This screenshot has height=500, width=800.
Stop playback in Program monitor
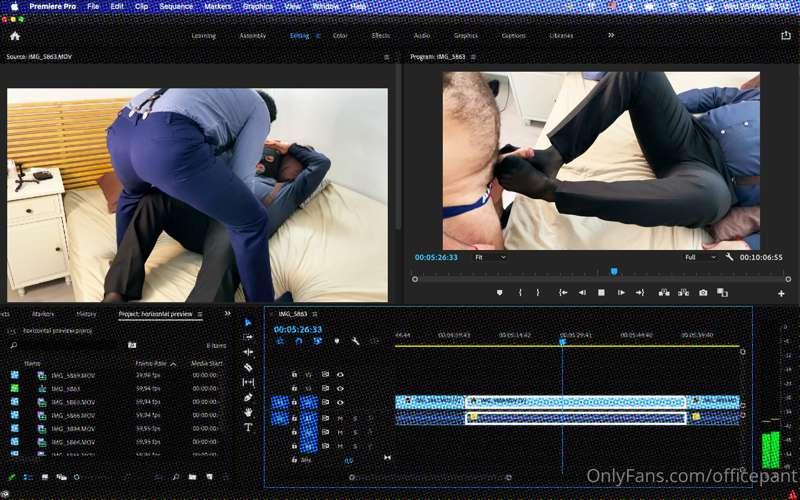601,293
